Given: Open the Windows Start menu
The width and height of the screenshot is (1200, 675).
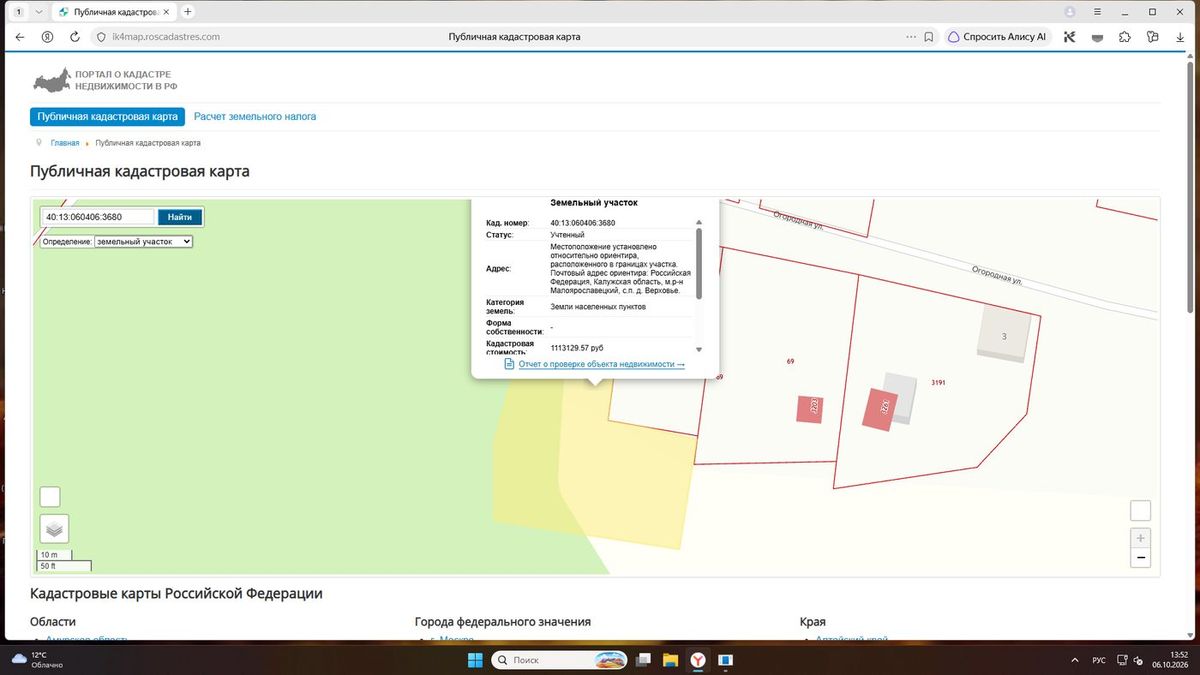Looking at the screenshot, I should (x=475, y=660).
